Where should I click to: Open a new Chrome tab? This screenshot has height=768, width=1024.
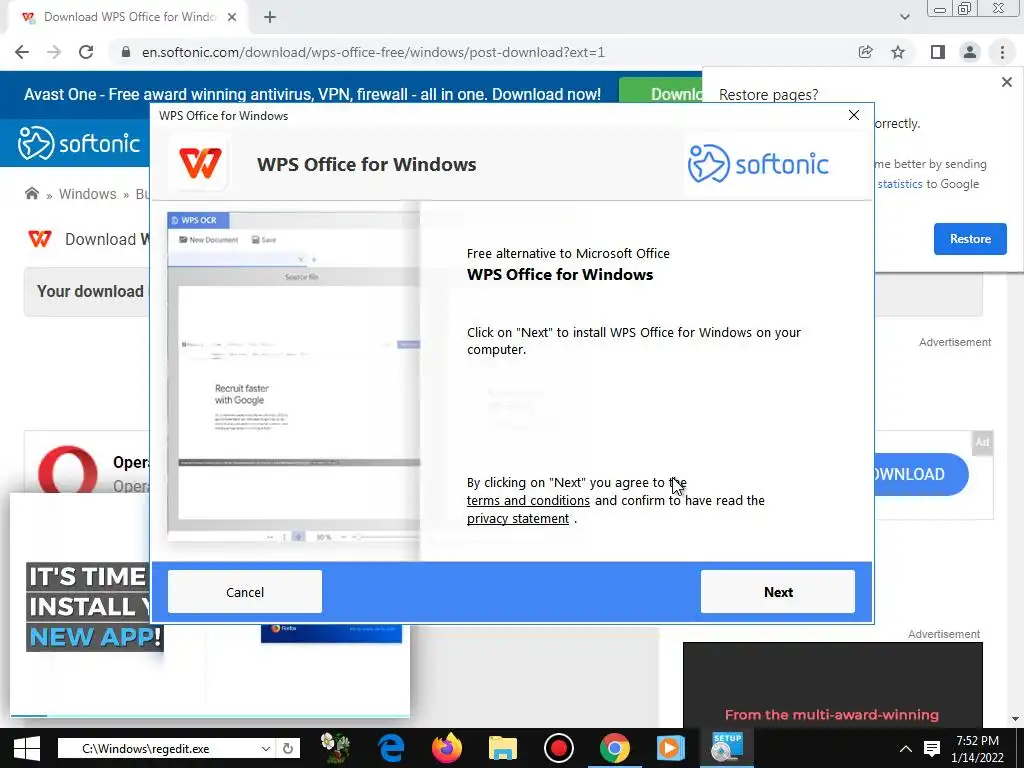click(270, 18)
